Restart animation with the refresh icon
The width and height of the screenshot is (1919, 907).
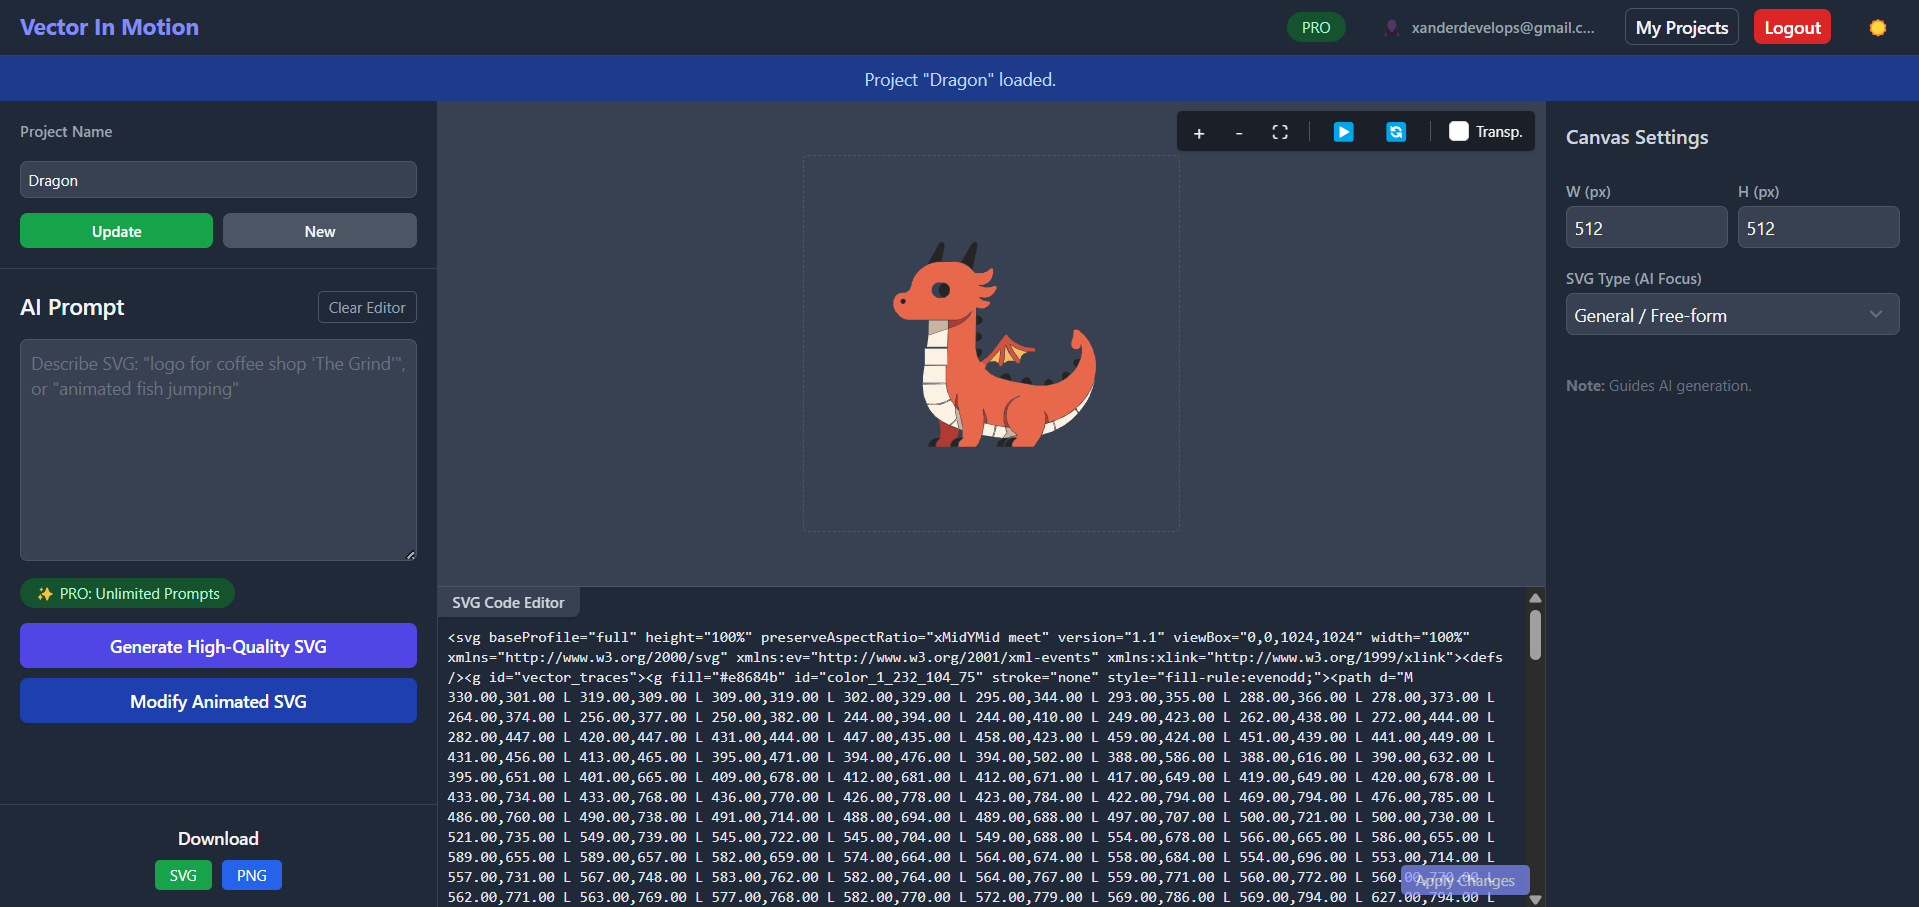tap(1396, 132)
